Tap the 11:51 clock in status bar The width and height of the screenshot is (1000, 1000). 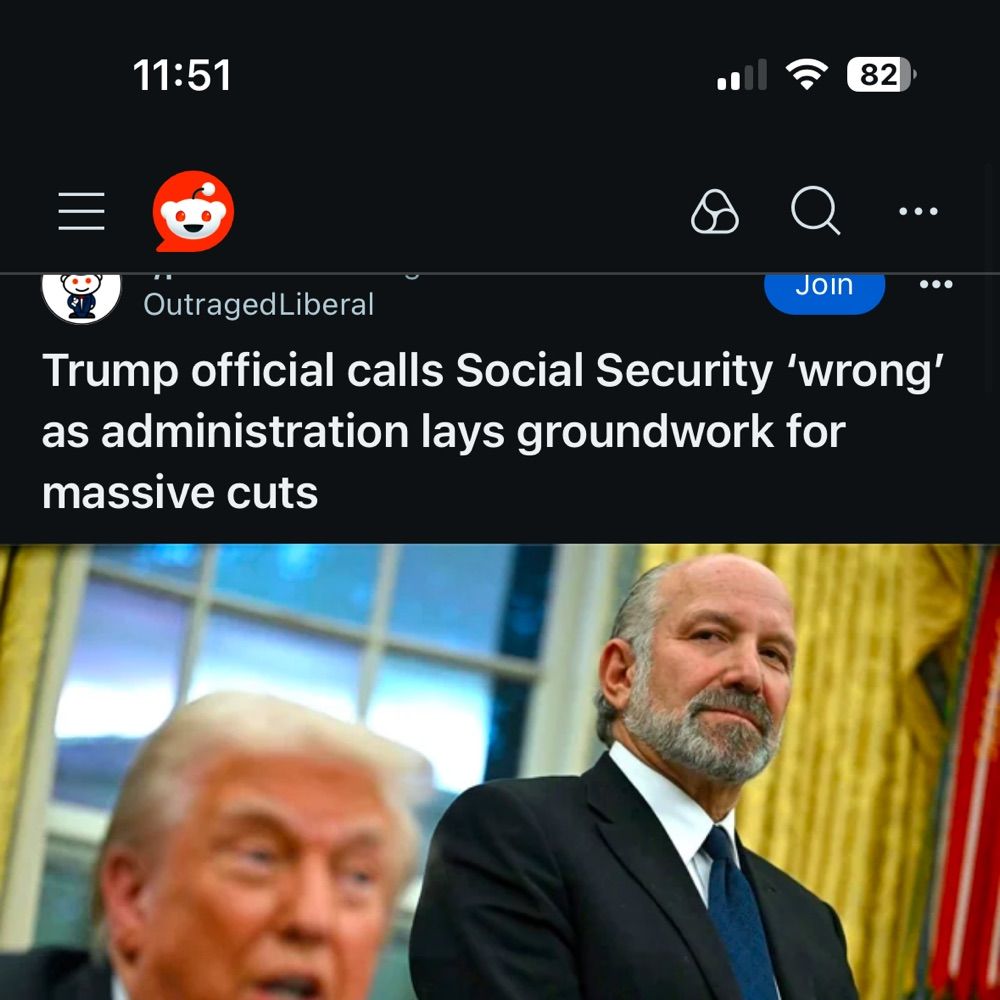tap(182, 75)
